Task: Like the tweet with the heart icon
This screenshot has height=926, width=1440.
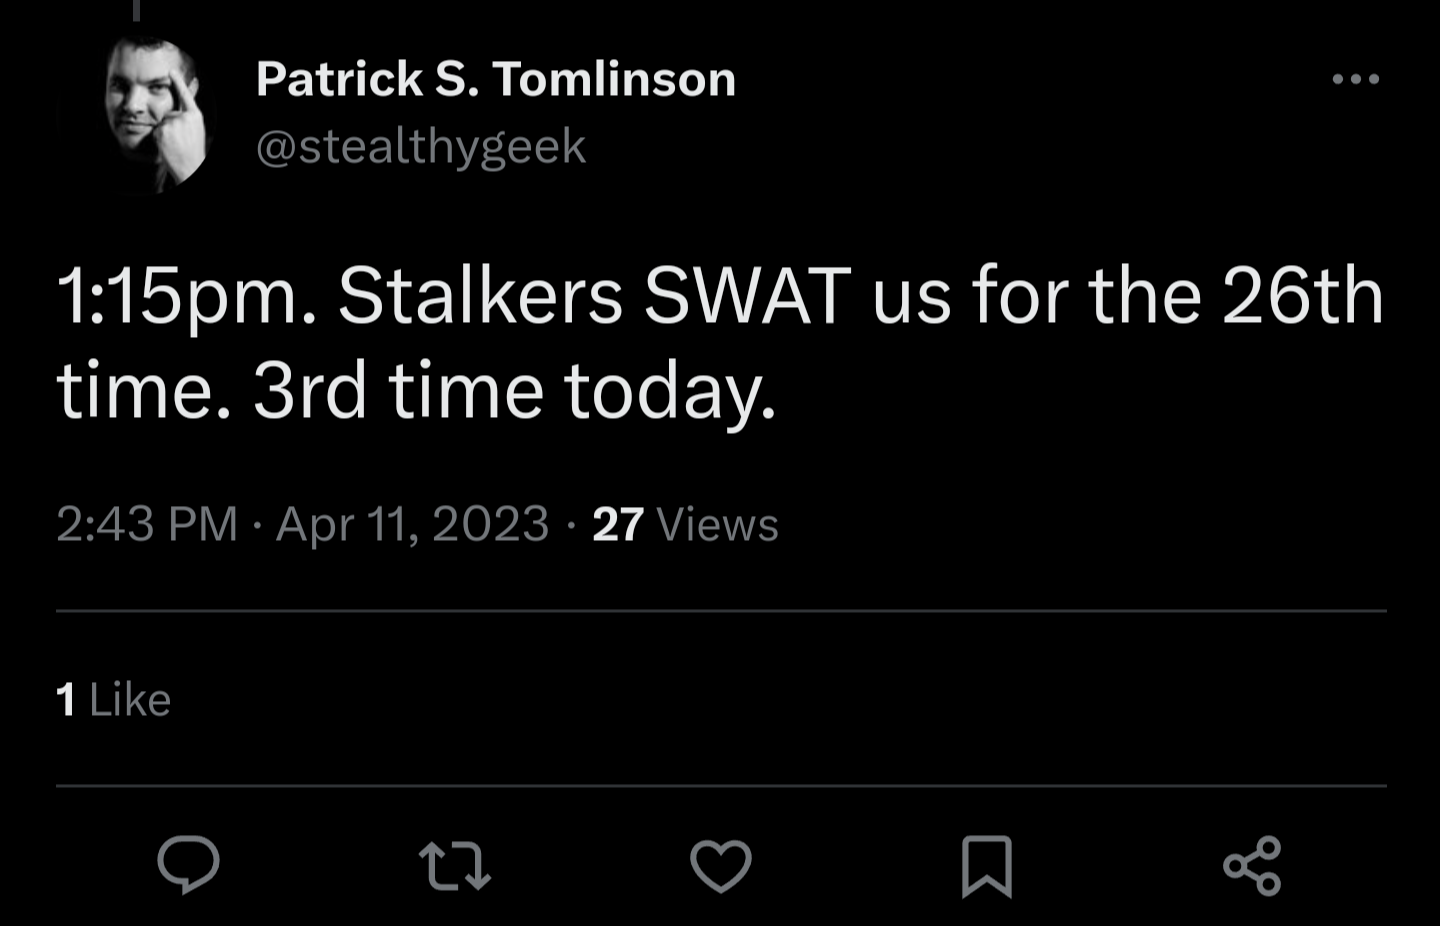Action: tap(720, 866)
